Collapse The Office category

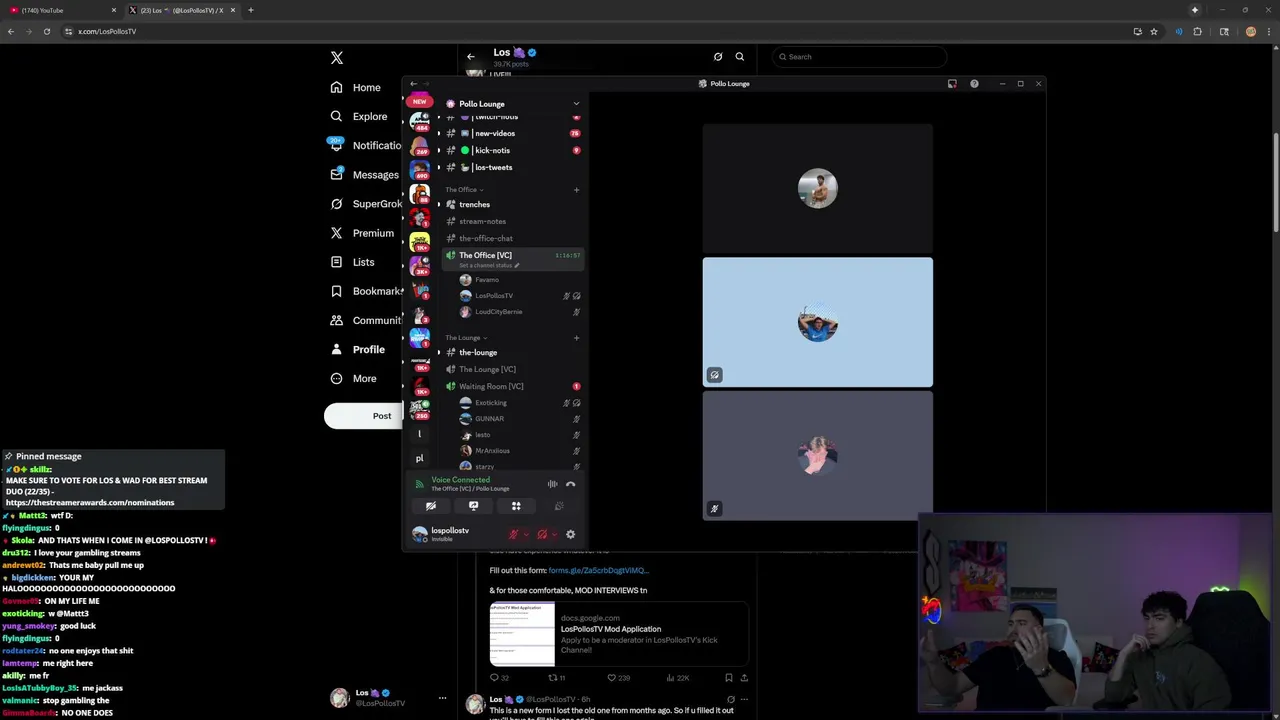click(464, 190)
